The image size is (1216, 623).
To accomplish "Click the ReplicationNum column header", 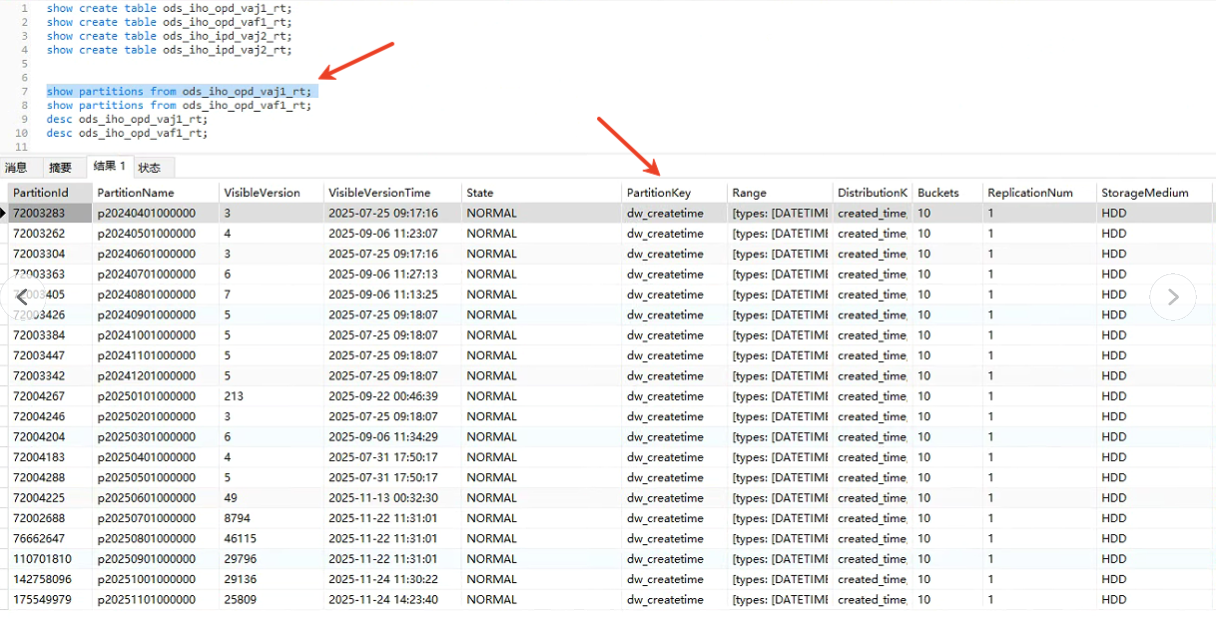I will click(x=1029, y=192).
